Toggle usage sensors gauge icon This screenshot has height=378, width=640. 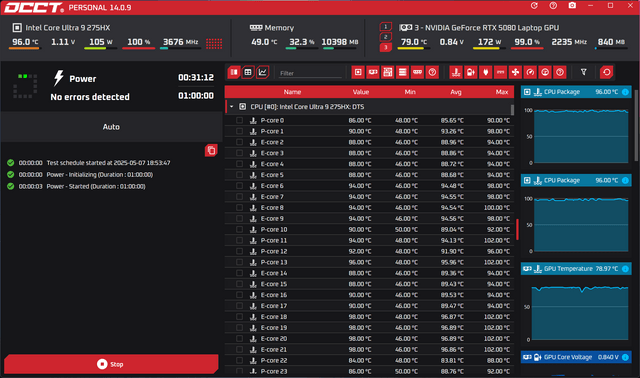coord(545,72)
